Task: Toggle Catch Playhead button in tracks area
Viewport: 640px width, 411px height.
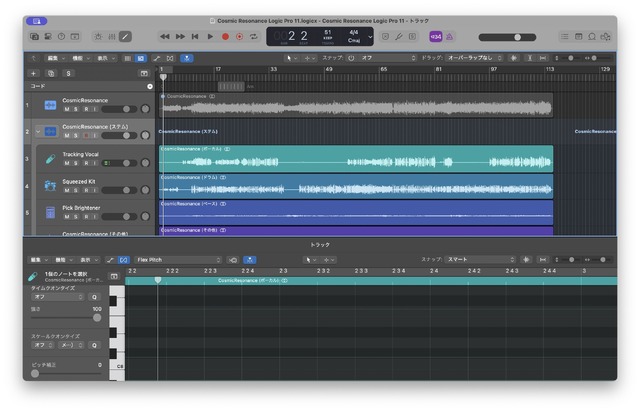Action: (187, 58)
